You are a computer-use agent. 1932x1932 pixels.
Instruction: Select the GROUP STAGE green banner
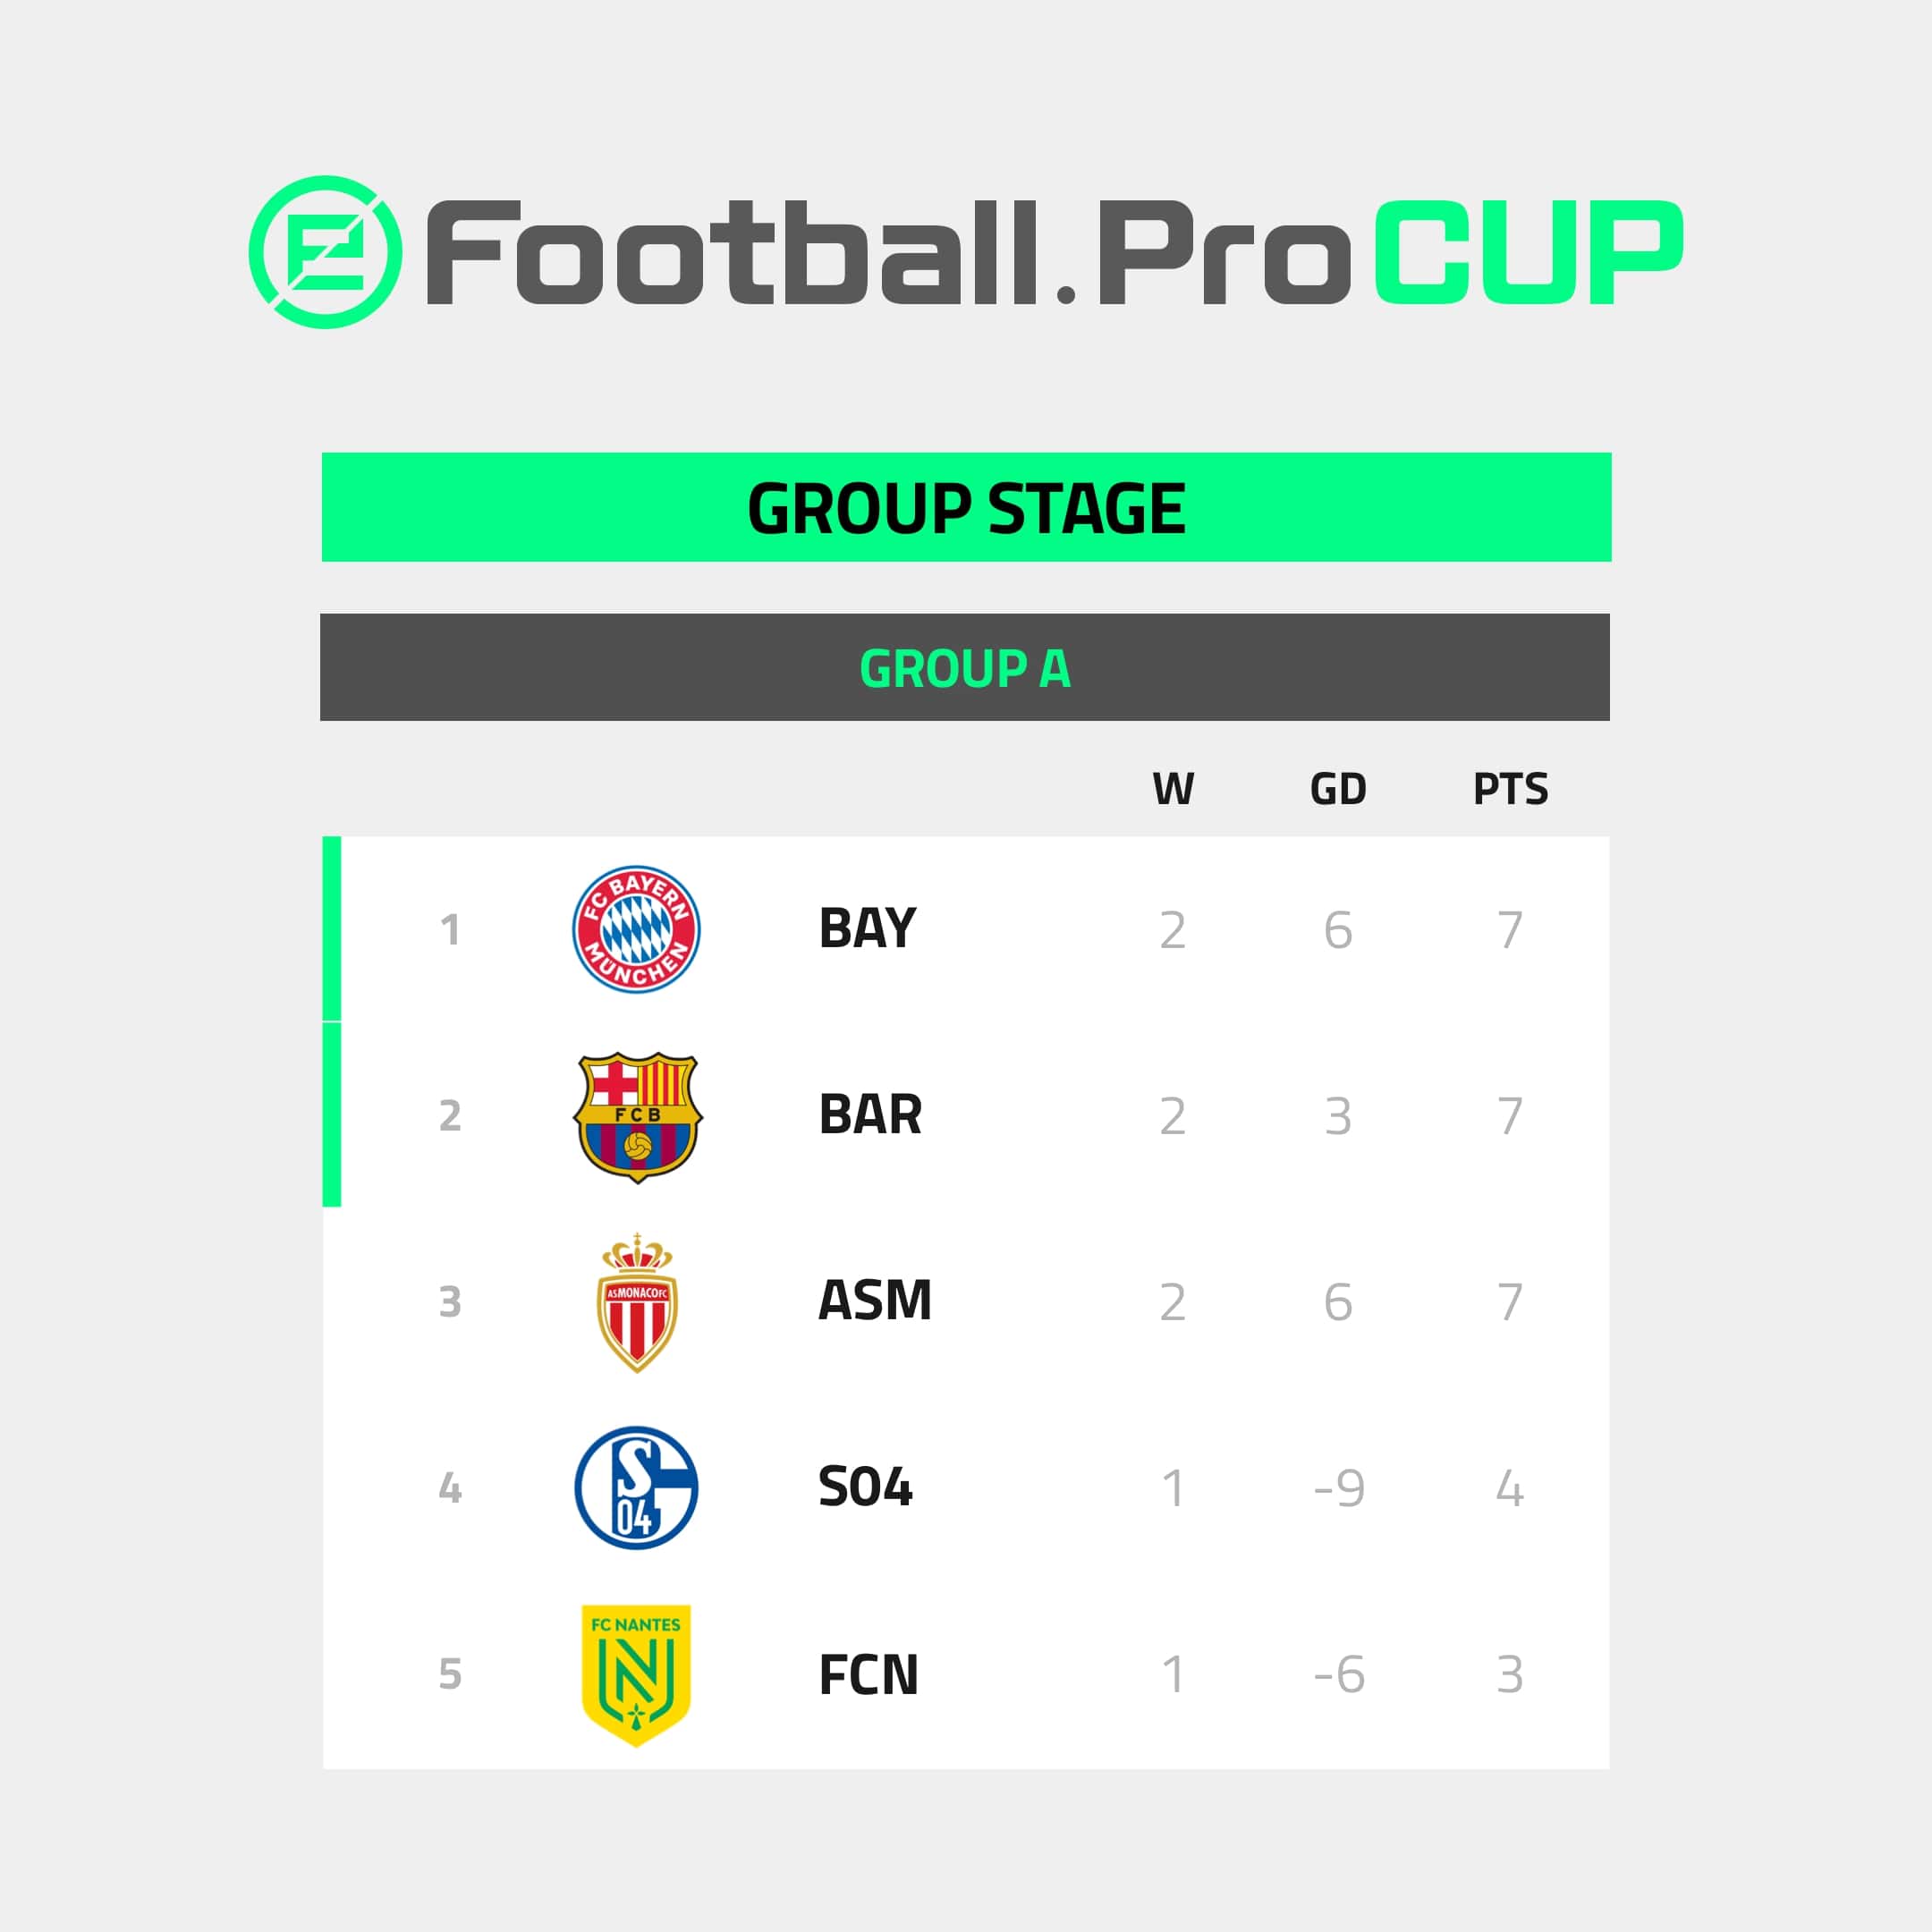pyautogui.click(x=966, y=507)
